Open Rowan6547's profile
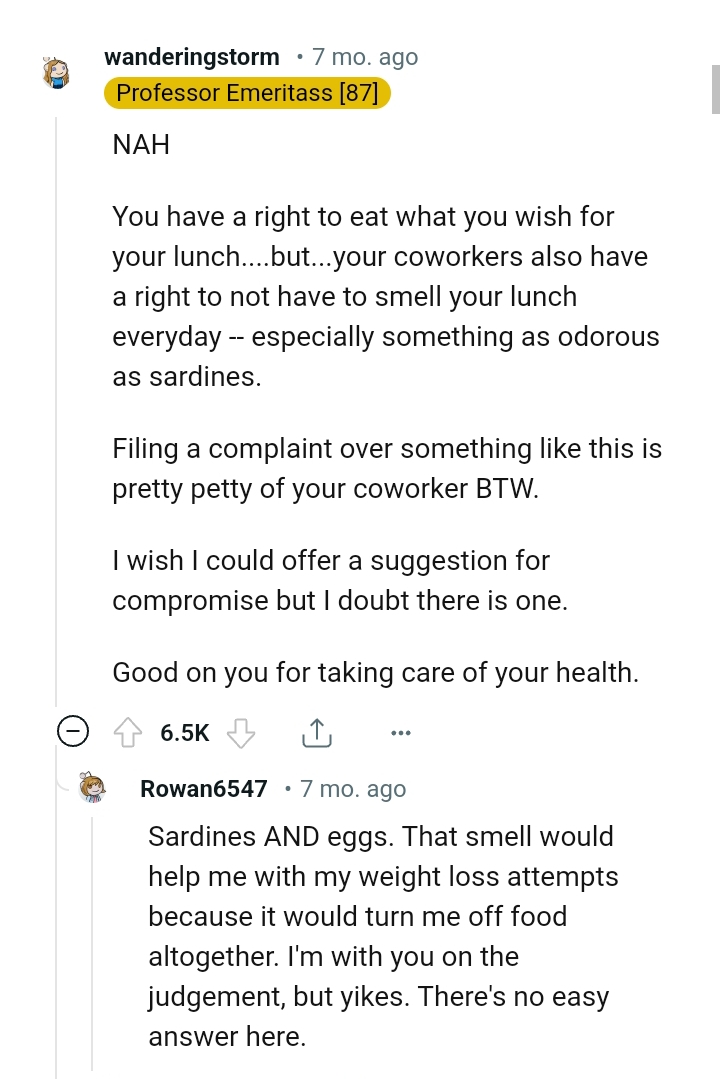Viewport: 720px width, 1079px height. pyautogui.click(x=203, y=789)
